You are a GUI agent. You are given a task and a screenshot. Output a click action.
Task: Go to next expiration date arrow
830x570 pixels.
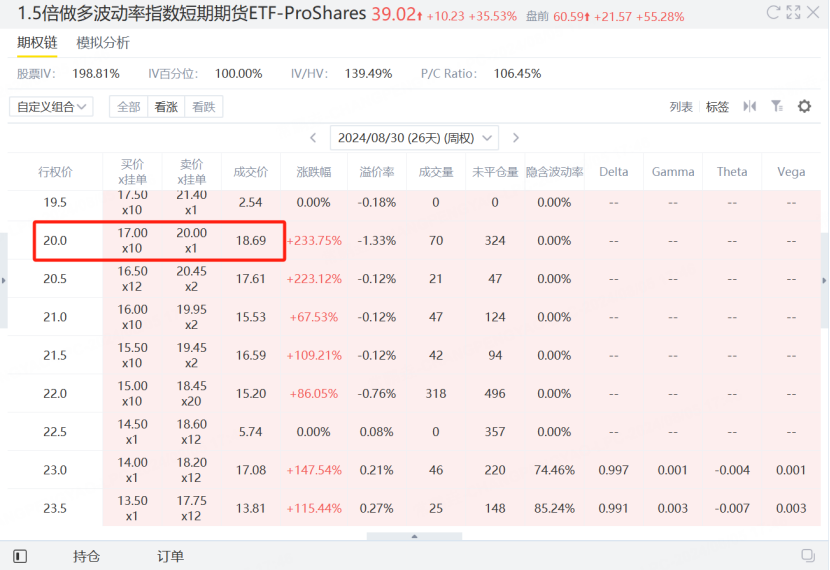tap(516, 138)
